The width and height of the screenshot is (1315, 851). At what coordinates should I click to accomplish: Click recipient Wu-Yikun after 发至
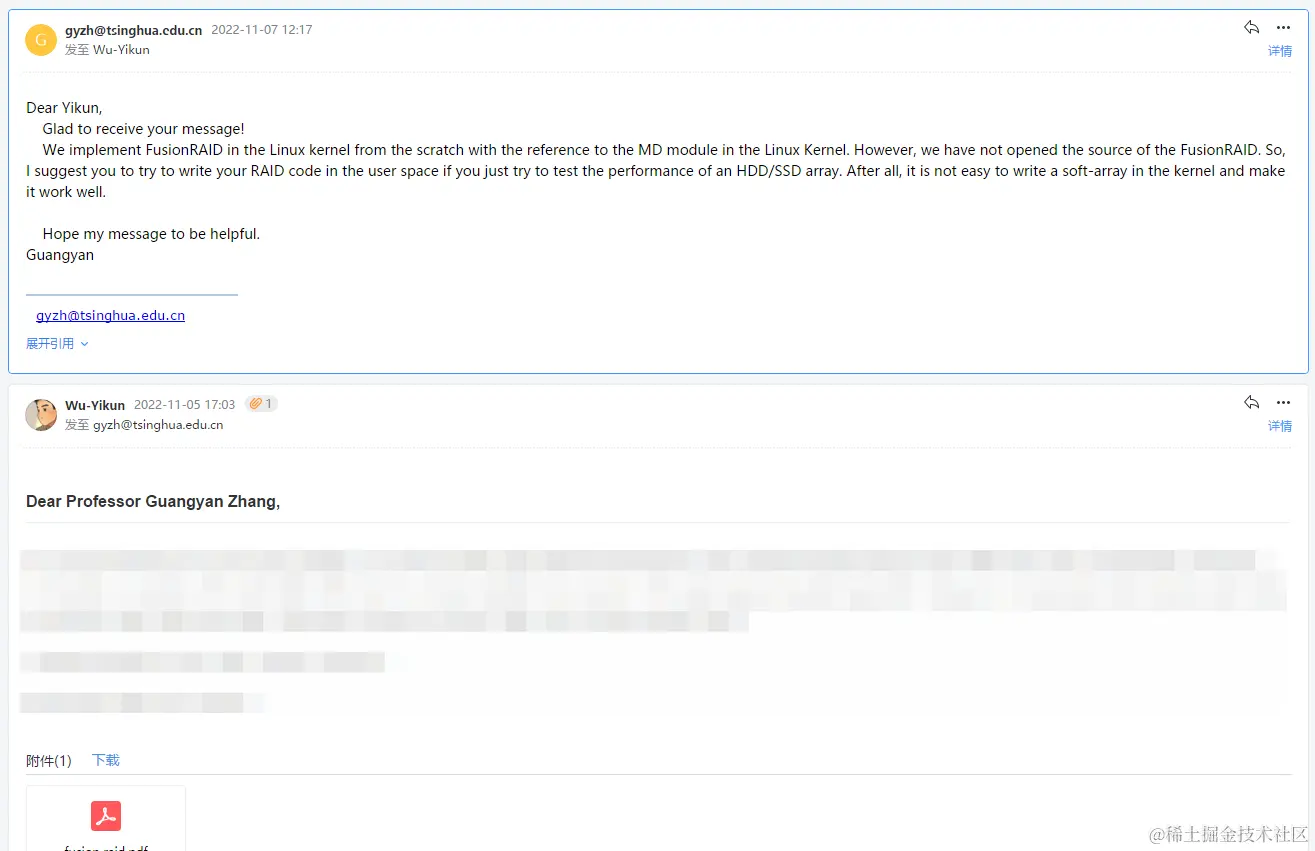121,49
